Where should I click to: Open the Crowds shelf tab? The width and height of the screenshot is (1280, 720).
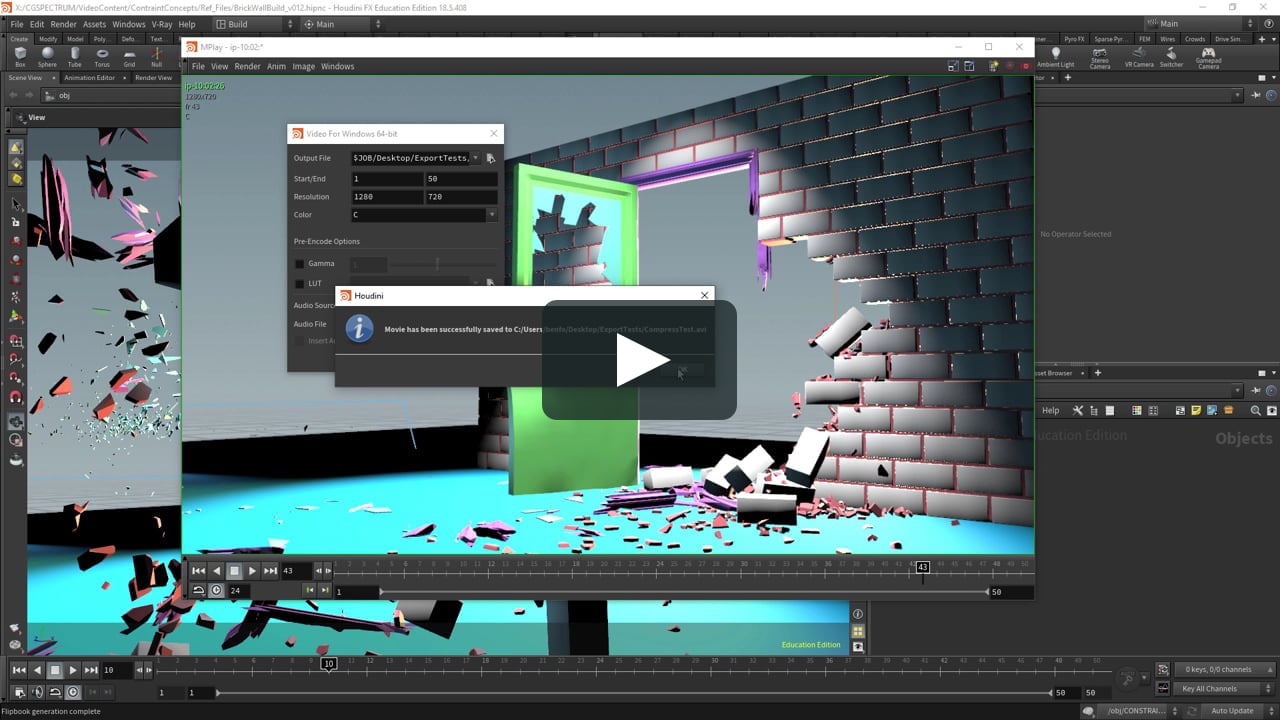[x=1195, y=39]
